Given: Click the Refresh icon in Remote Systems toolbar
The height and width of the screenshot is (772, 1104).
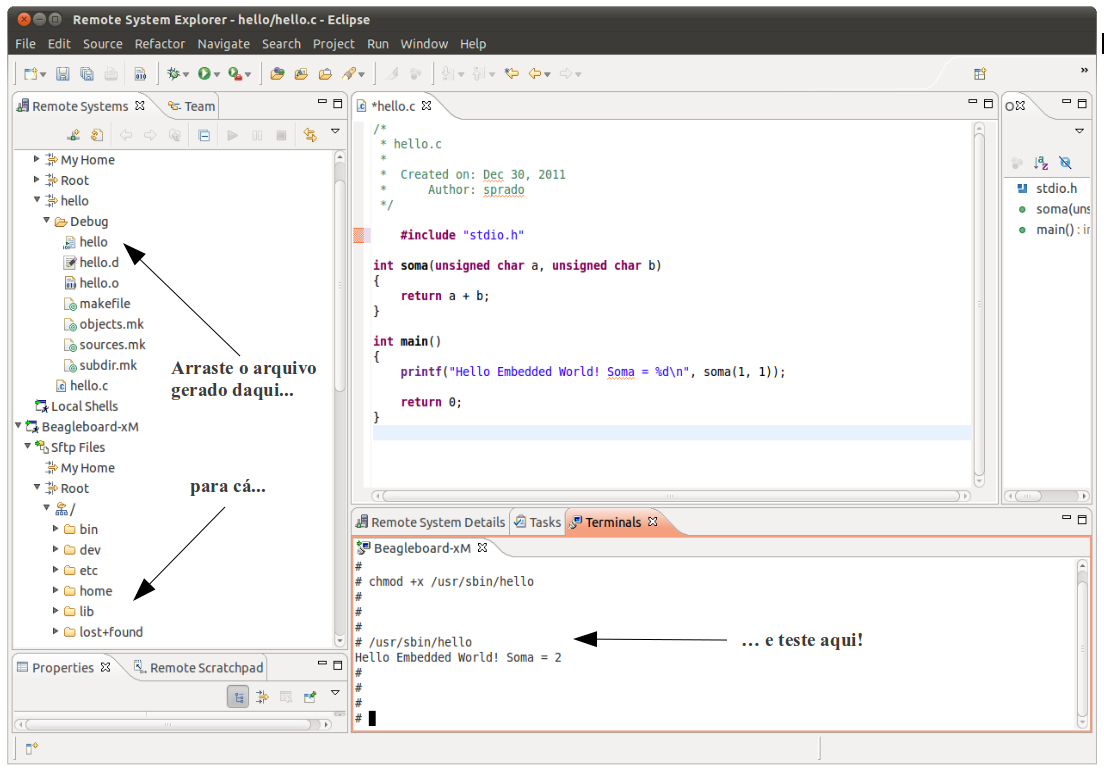Looking at the screenshot, I should coord(97,135).
